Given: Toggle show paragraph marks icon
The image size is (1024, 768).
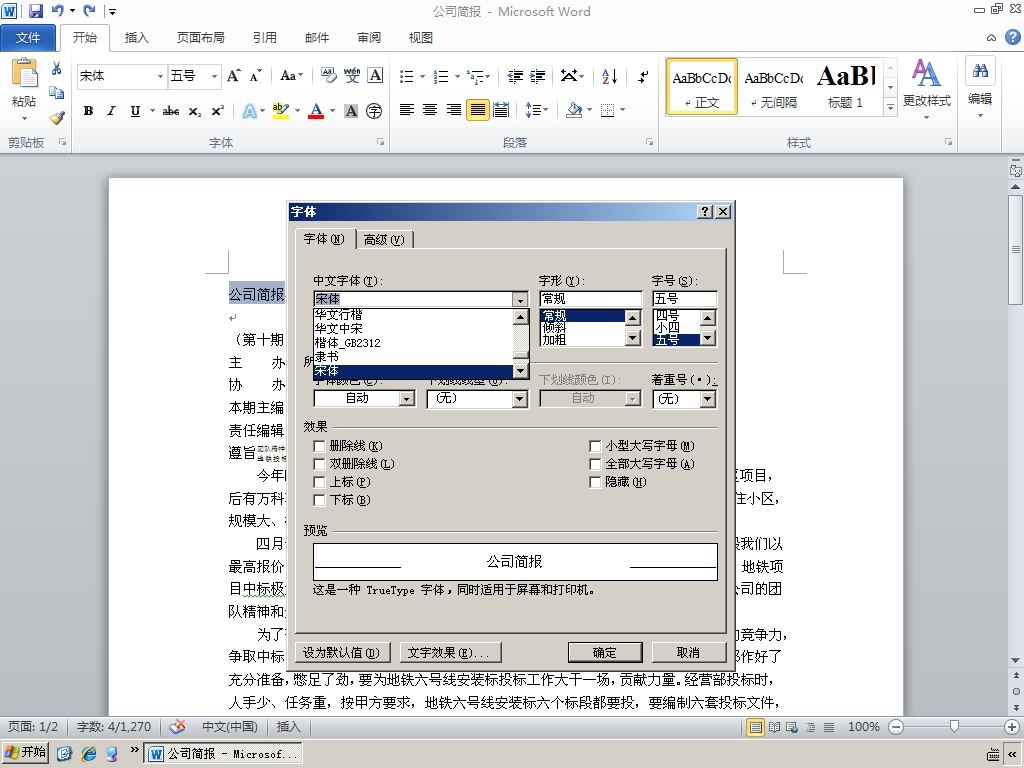Looking at the screenshot, I should [x=643, y=76].
